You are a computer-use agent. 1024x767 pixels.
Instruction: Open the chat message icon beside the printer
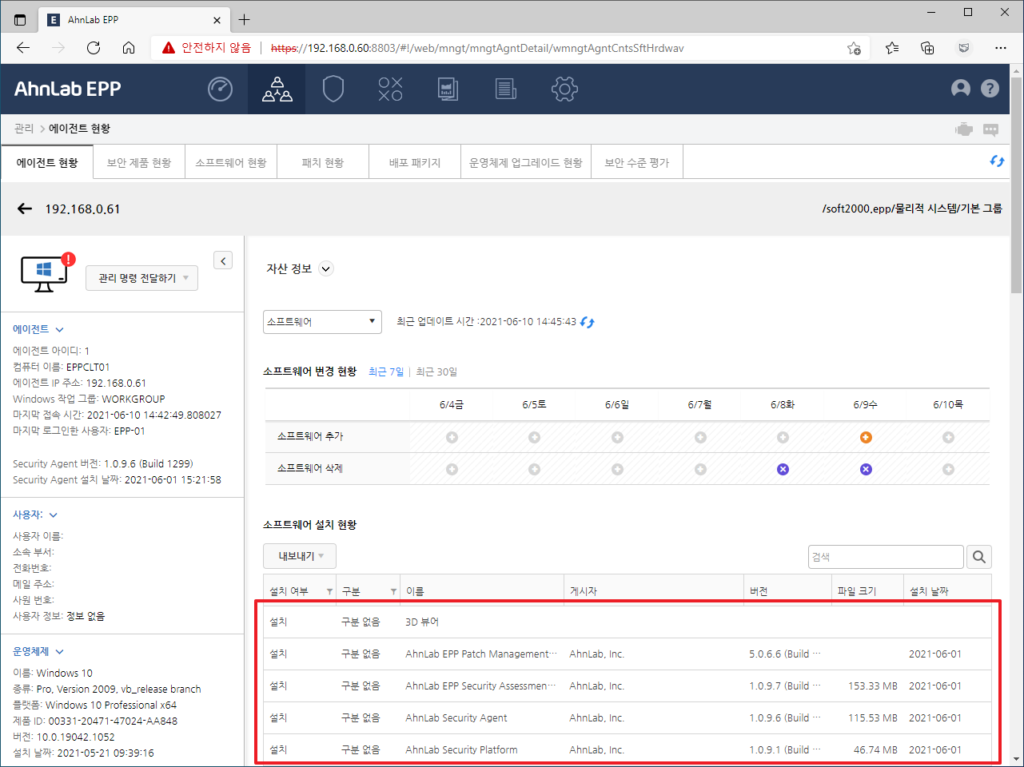coord(993,128)
